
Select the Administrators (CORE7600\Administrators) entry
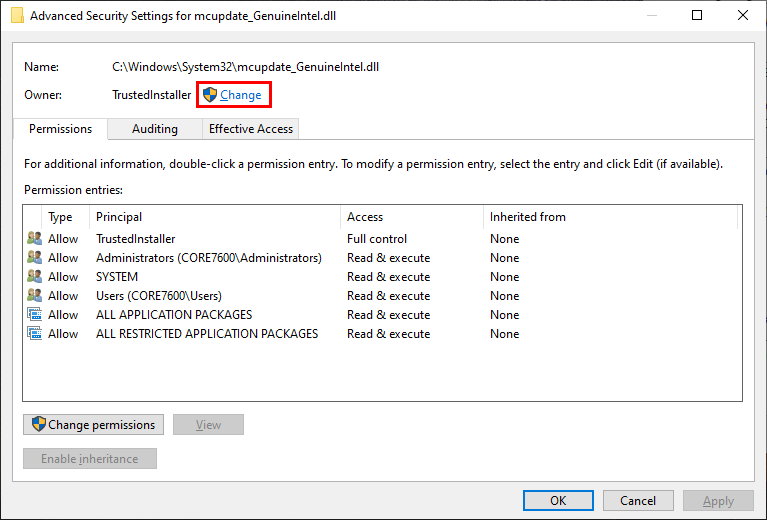(x=382, y=258)
